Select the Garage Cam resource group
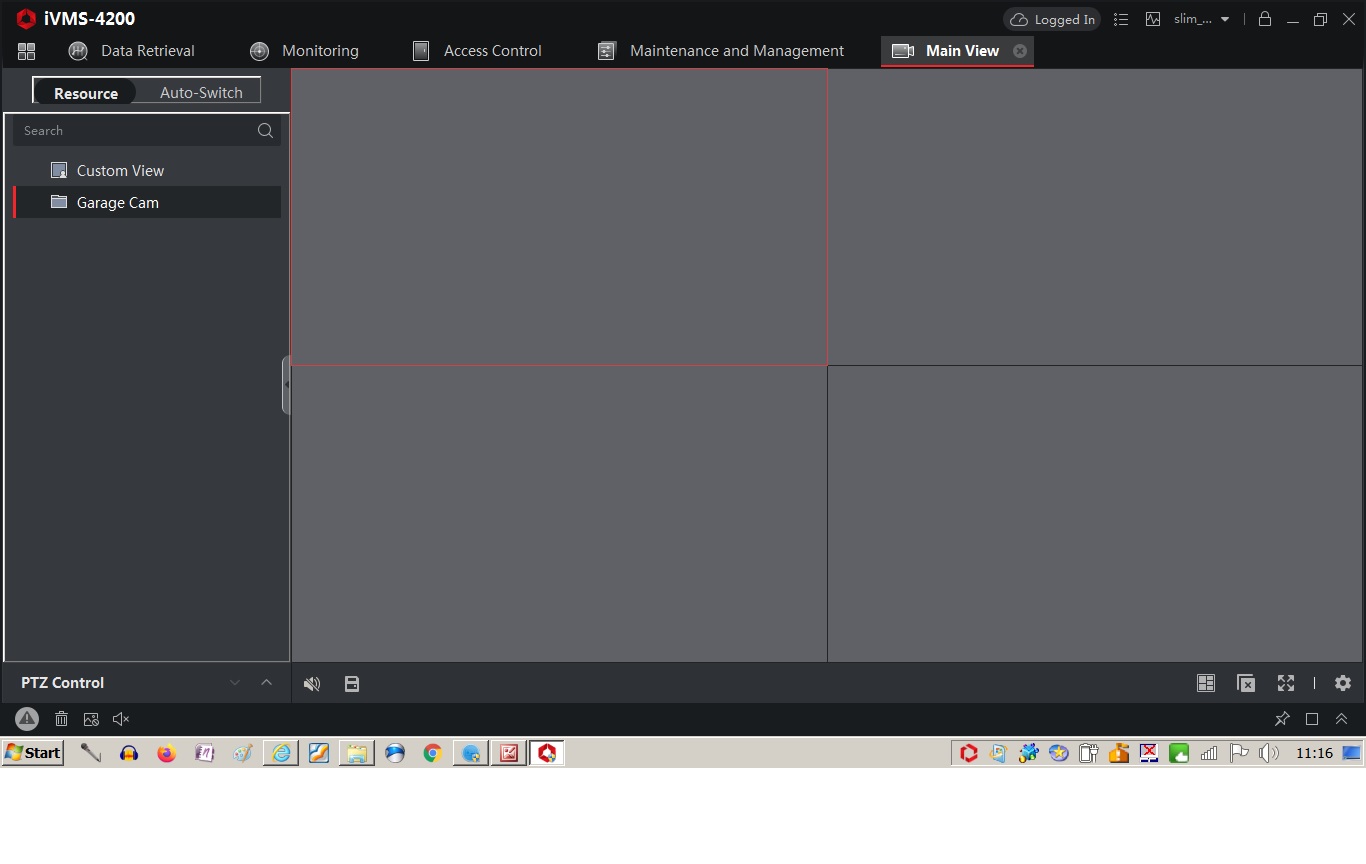 coord(117,202)
